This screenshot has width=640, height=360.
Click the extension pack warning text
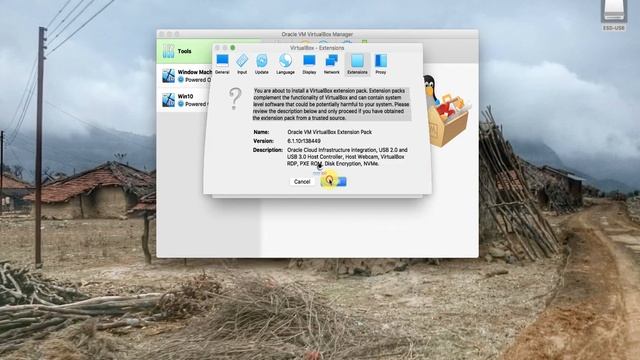(331, 104)
